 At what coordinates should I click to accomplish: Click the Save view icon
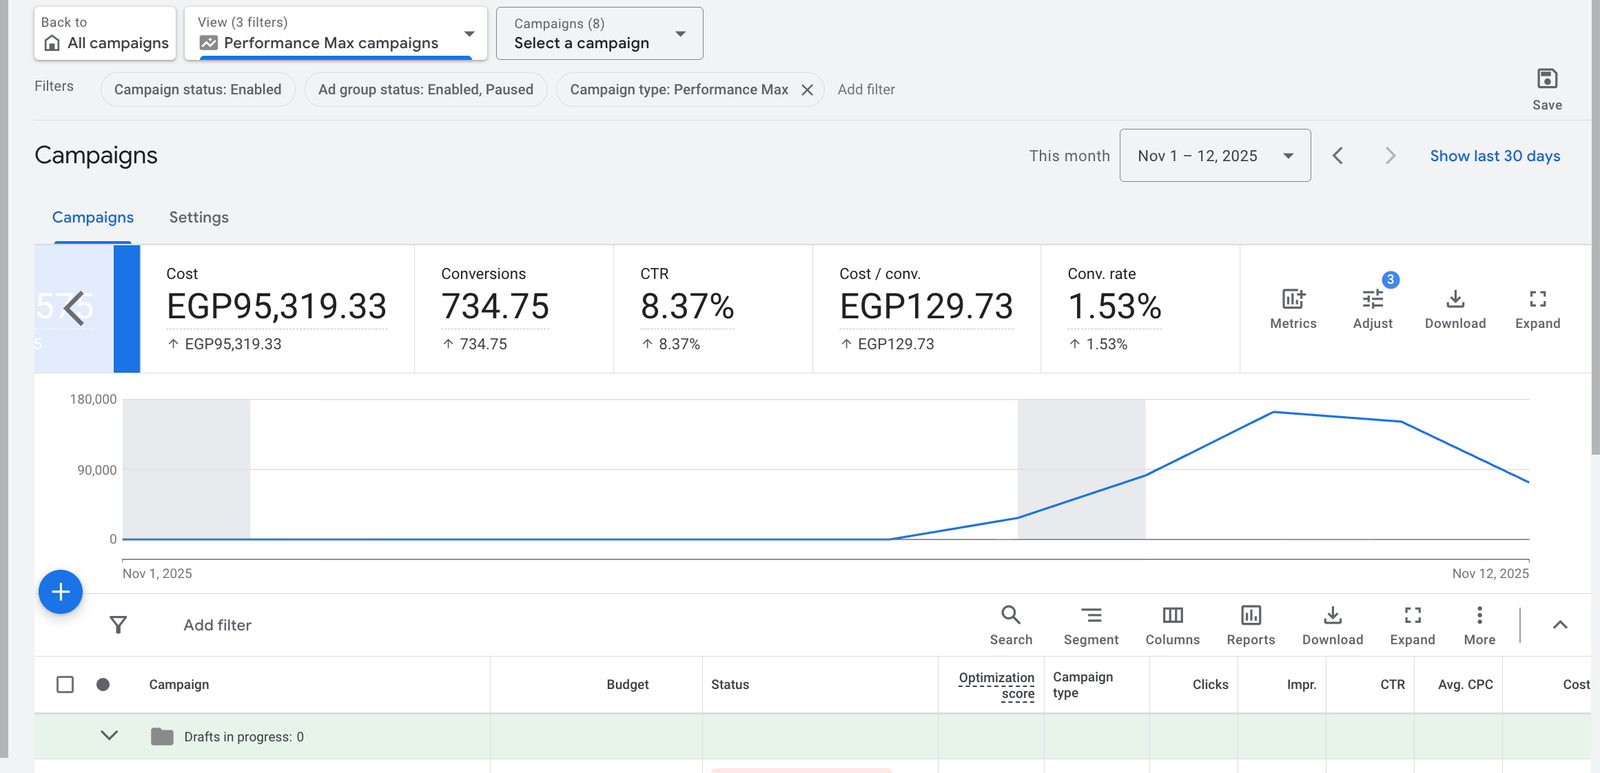pos(1546,80)
